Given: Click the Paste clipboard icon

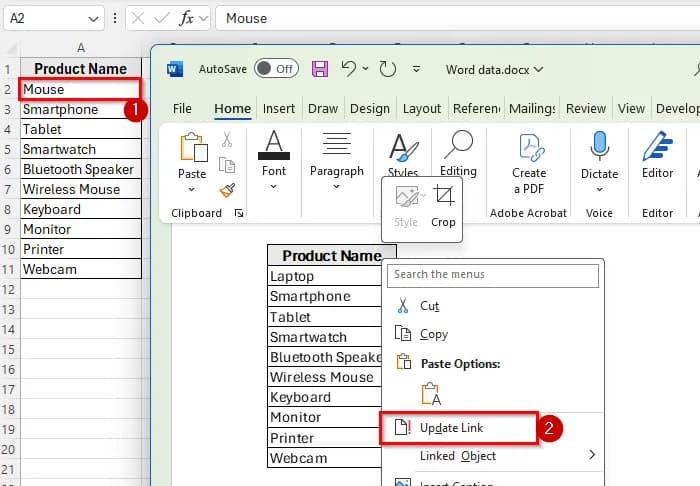Looking at the screenshot, I should click(x=193, y=147).
